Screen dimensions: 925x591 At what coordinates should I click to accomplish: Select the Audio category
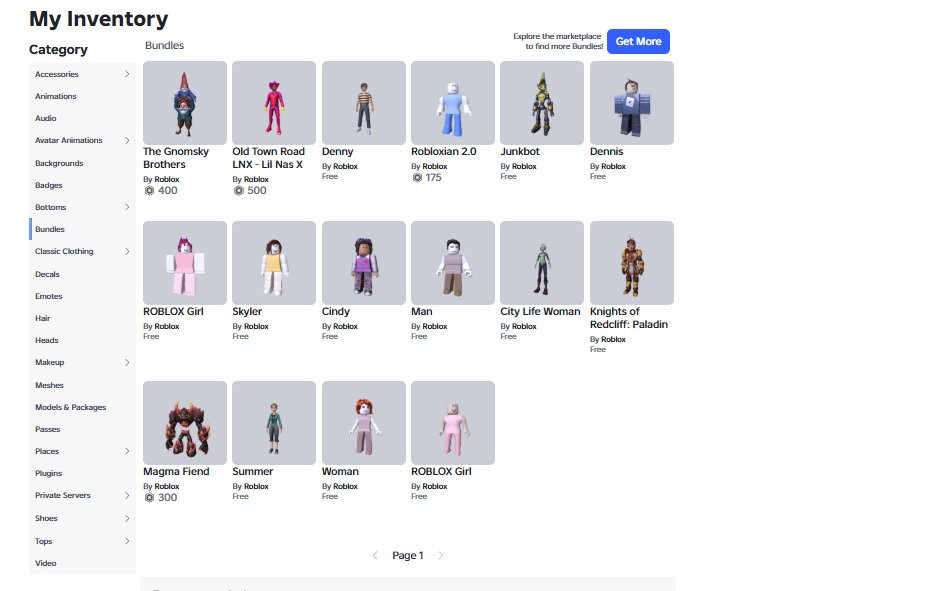point(45,118)
